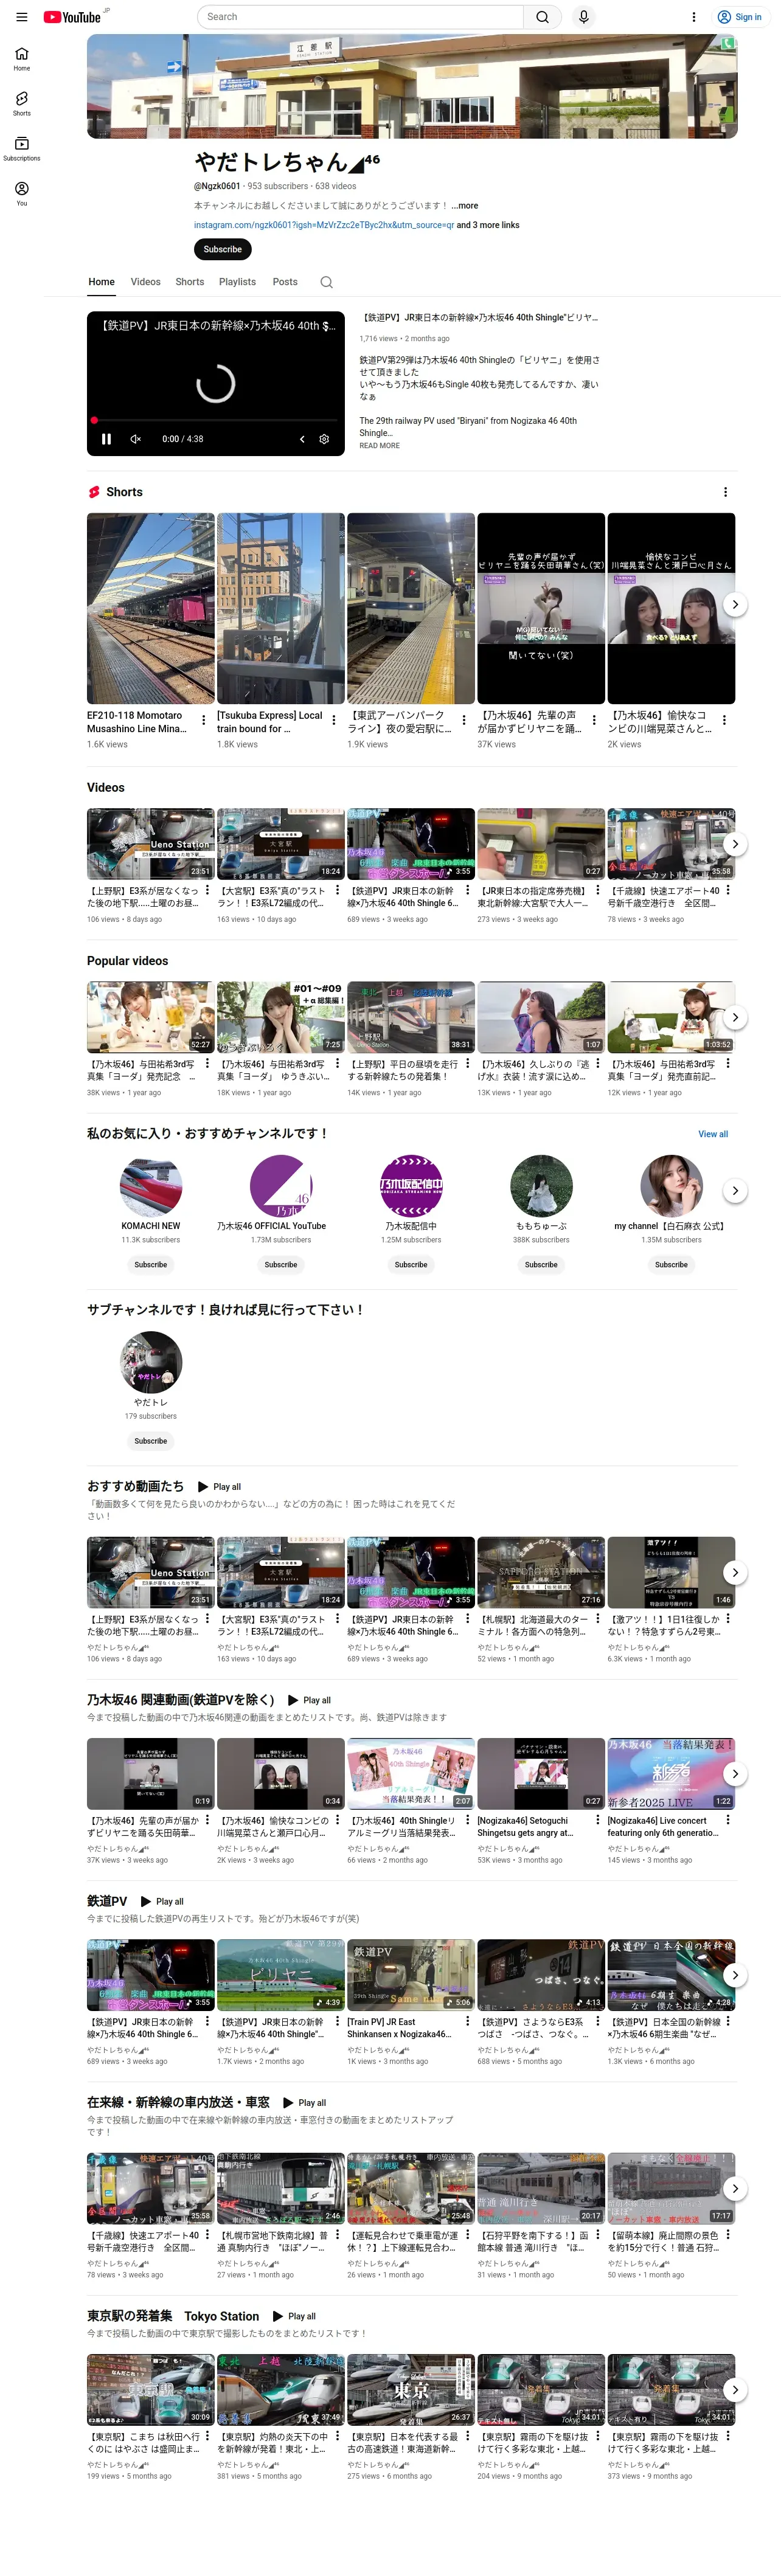Click the search magnifier button
The height and width of the screenshot is (2576, 781).
click(542, 17)
